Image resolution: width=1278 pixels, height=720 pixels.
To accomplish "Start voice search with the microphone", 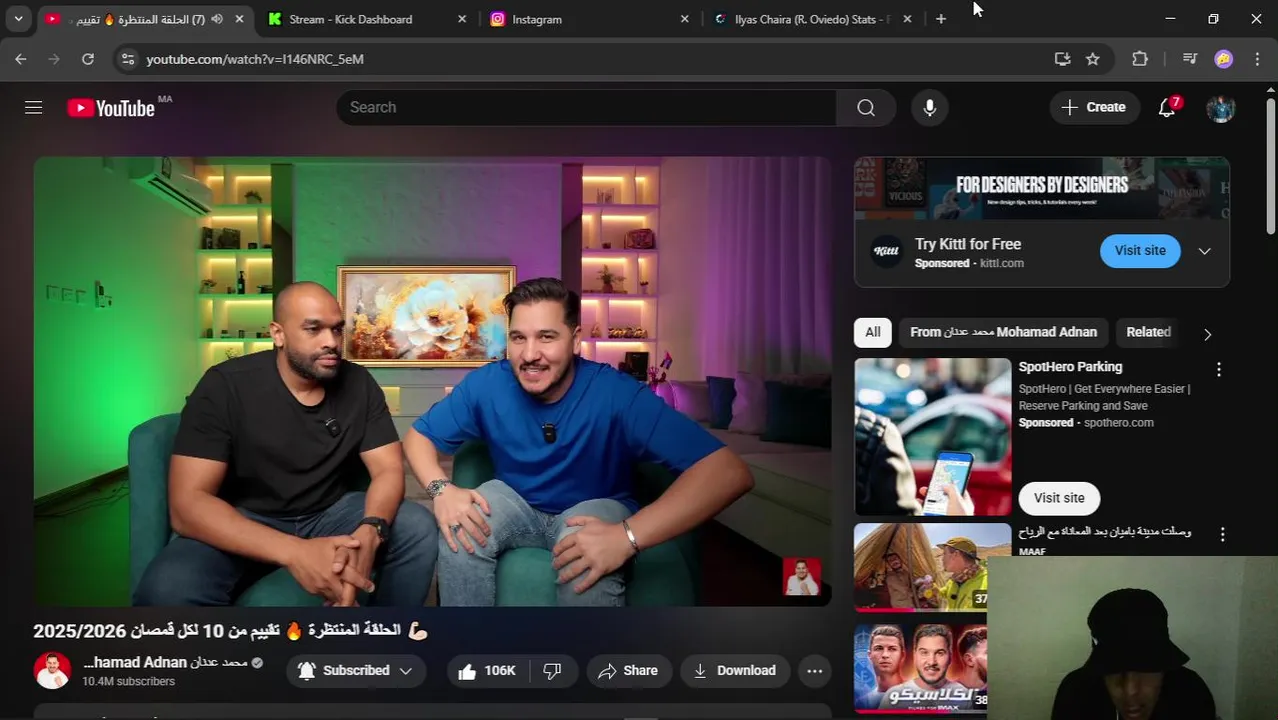I will pyautogui.click(x=930, y=107).
